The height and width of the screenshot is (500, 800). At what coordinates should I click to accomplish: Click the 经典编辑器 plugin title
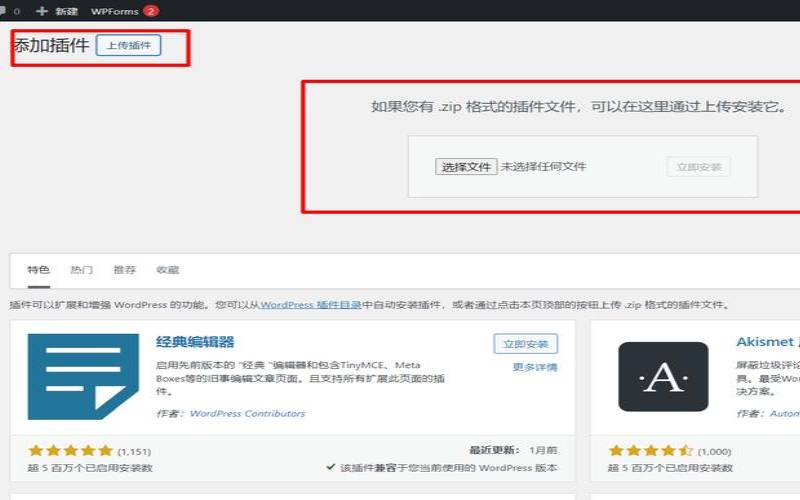point(195,341)
